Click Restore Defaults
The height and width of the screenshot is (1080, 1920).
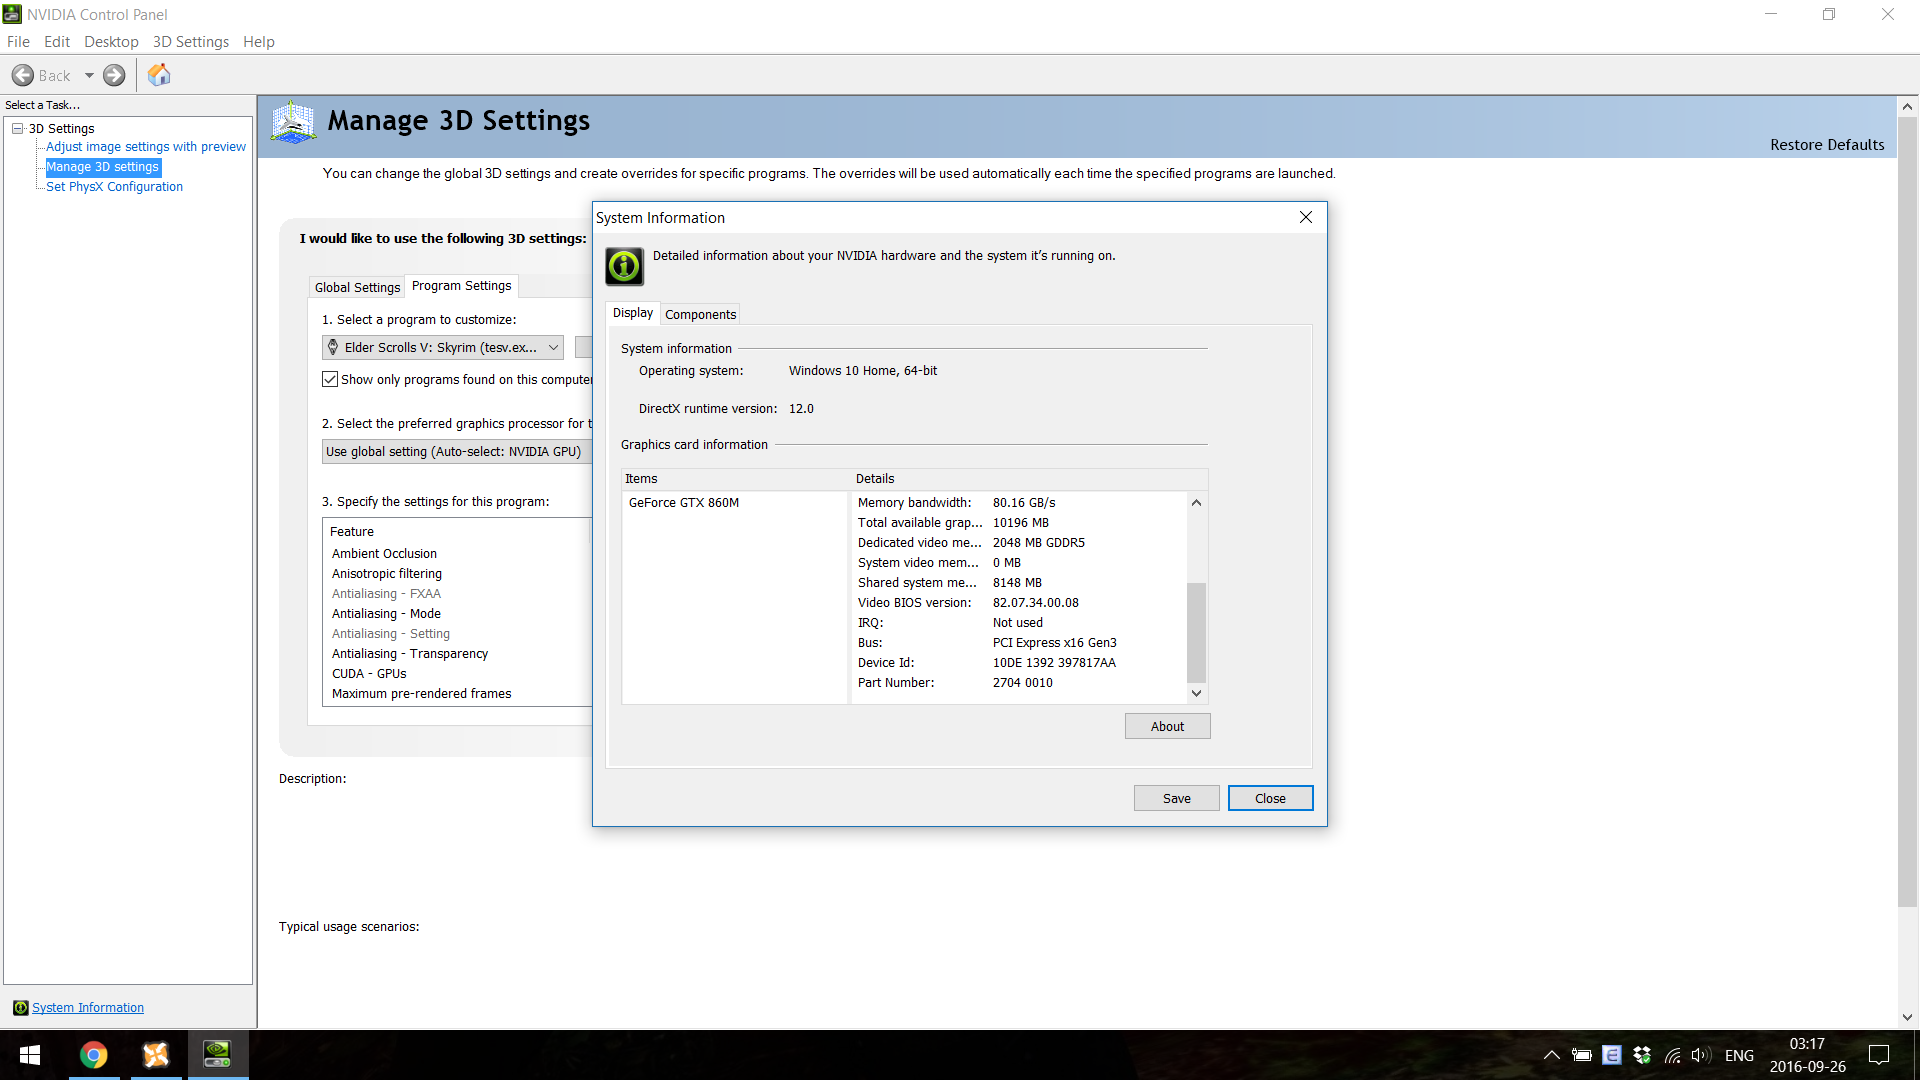(1827, 144)
